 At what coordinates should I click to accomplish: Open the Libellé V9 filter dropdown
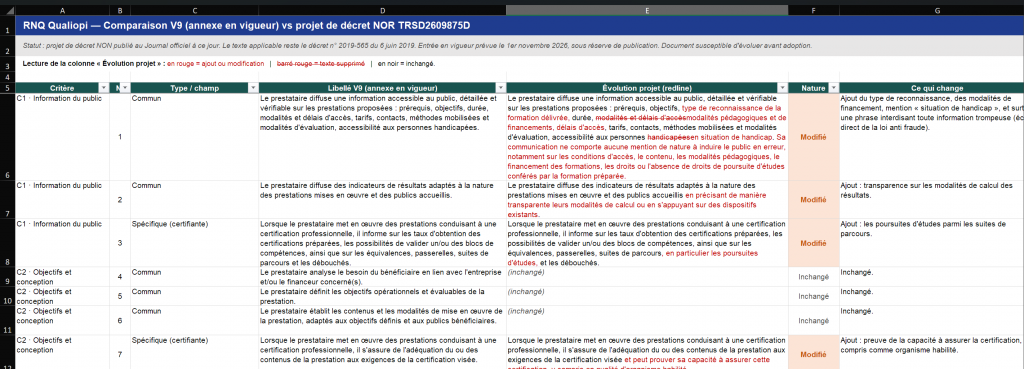click(x=500, y=88)
